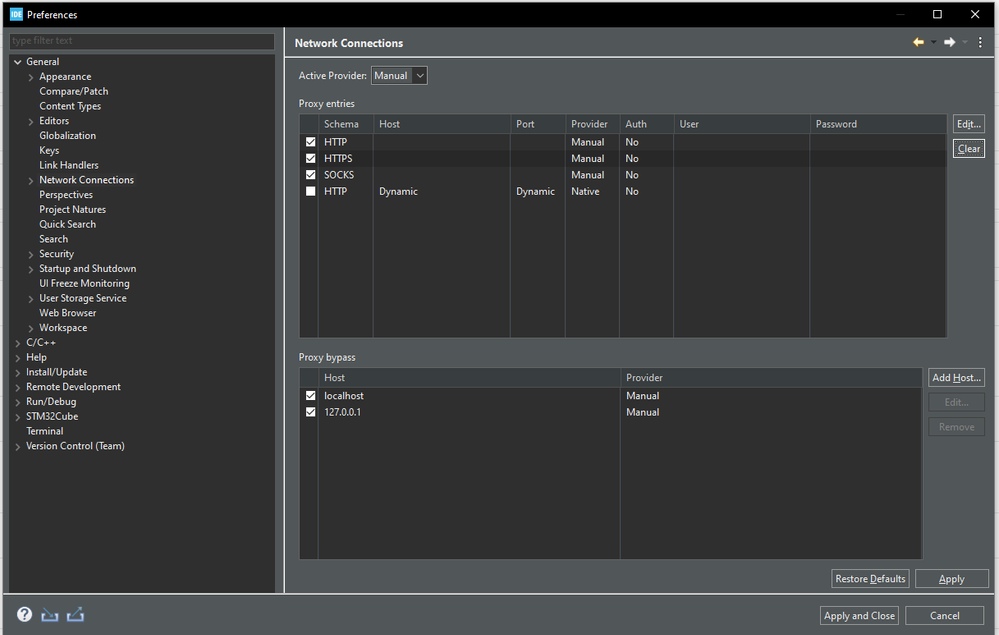
Task: Select the HTTPS schema cell
Action: (338, 159)
